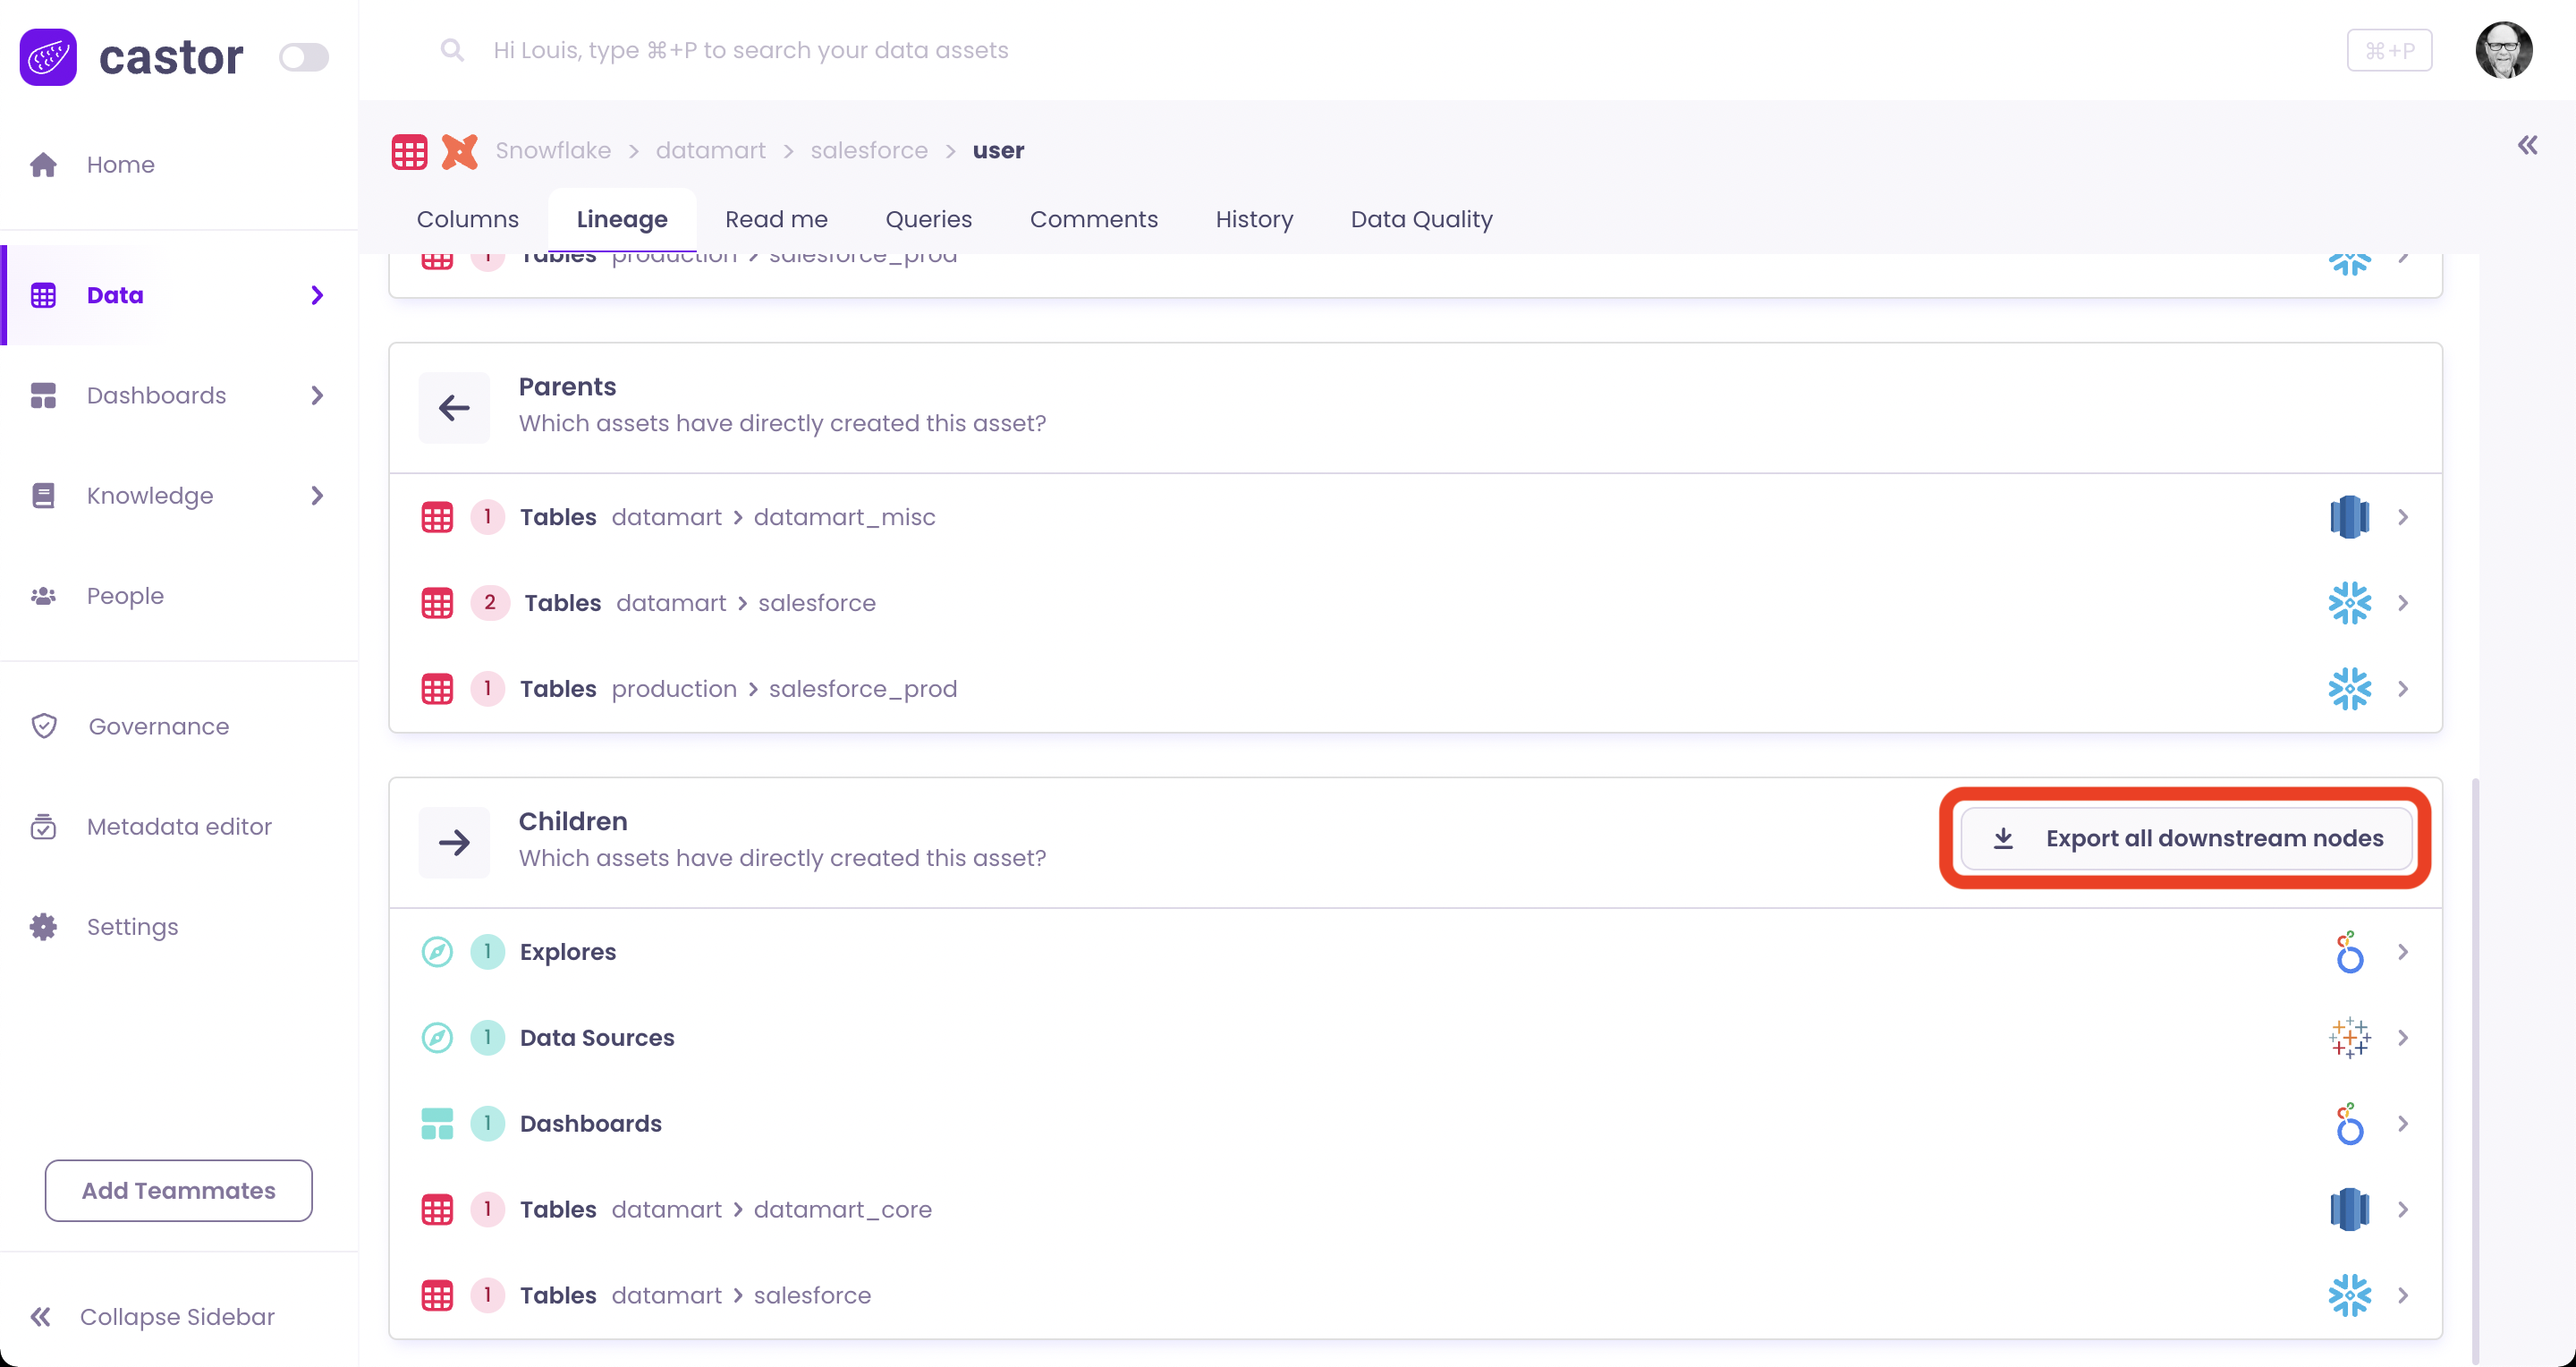This screenshot has height=1367, width=2576.
Task: Expand the Dashboards sidebar chevron
Action: tap(317, 396)
